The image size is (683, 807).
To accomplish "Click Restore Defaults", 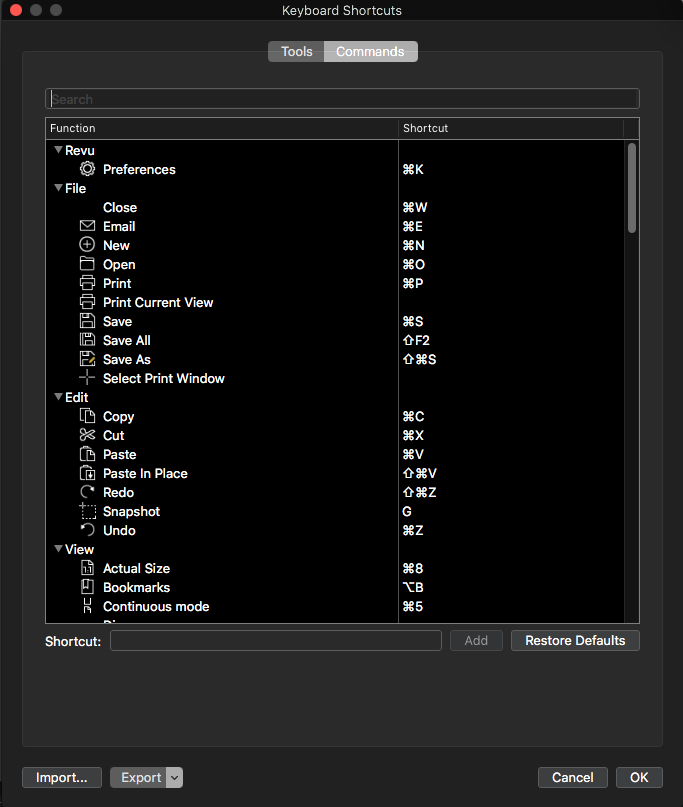I will pos(575,640).
